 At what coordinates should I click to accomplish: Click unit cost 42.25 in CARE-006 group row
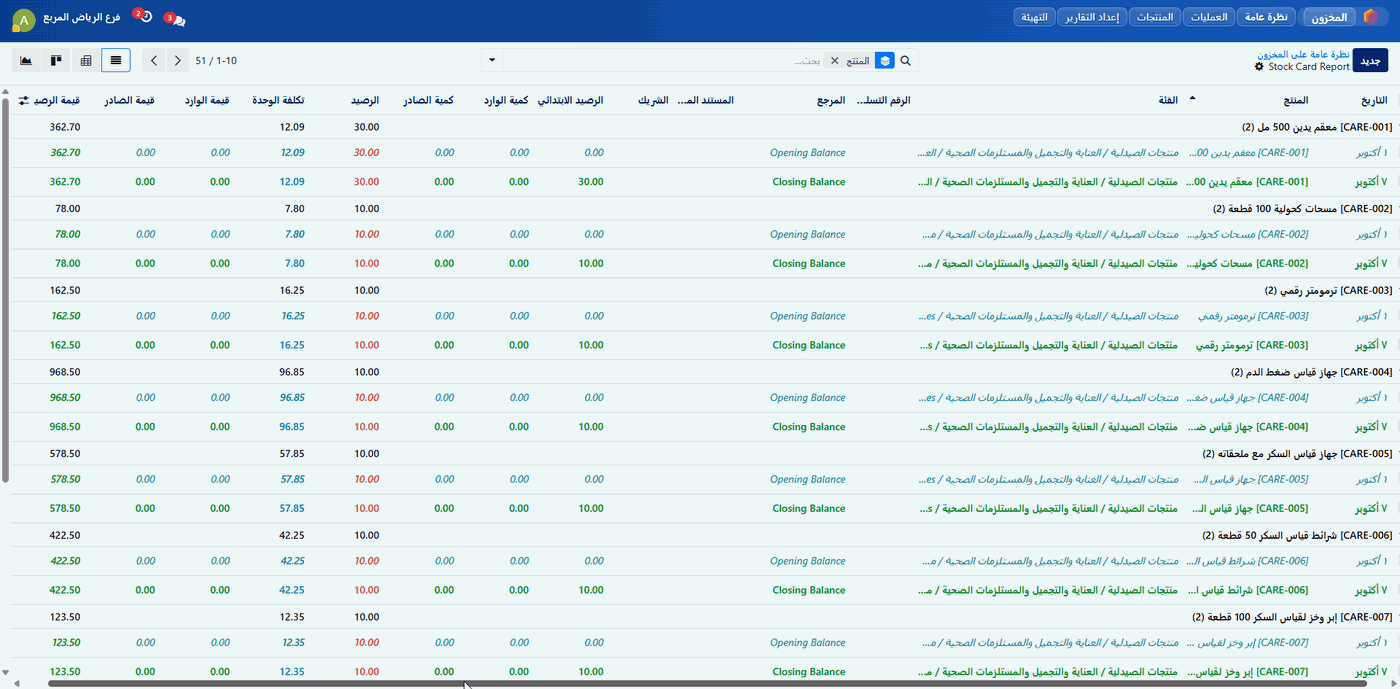click(x=292, y=535)
